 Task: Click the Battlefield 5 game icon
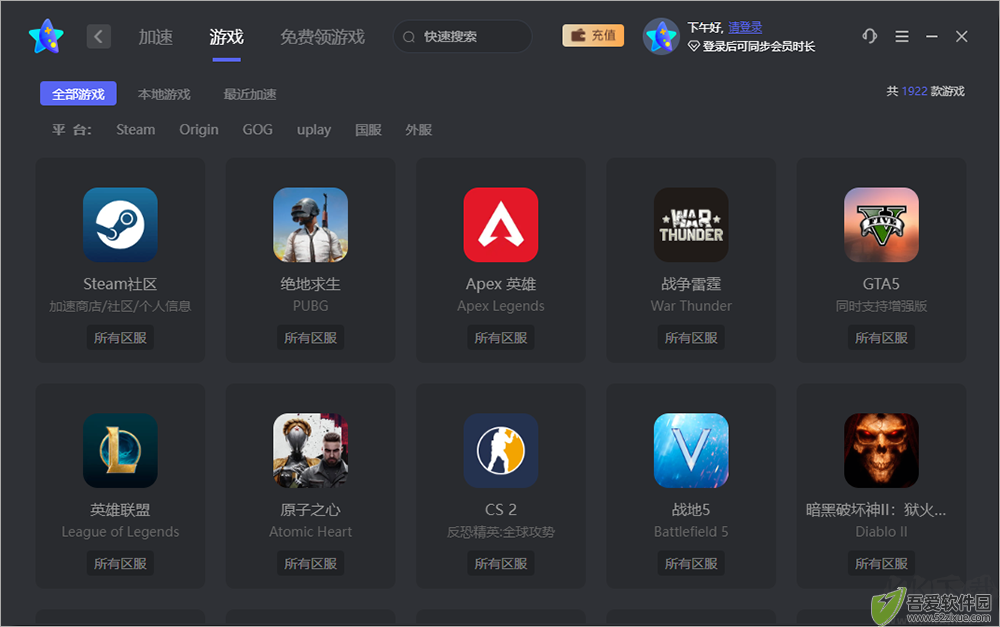[x=691, y=450]
